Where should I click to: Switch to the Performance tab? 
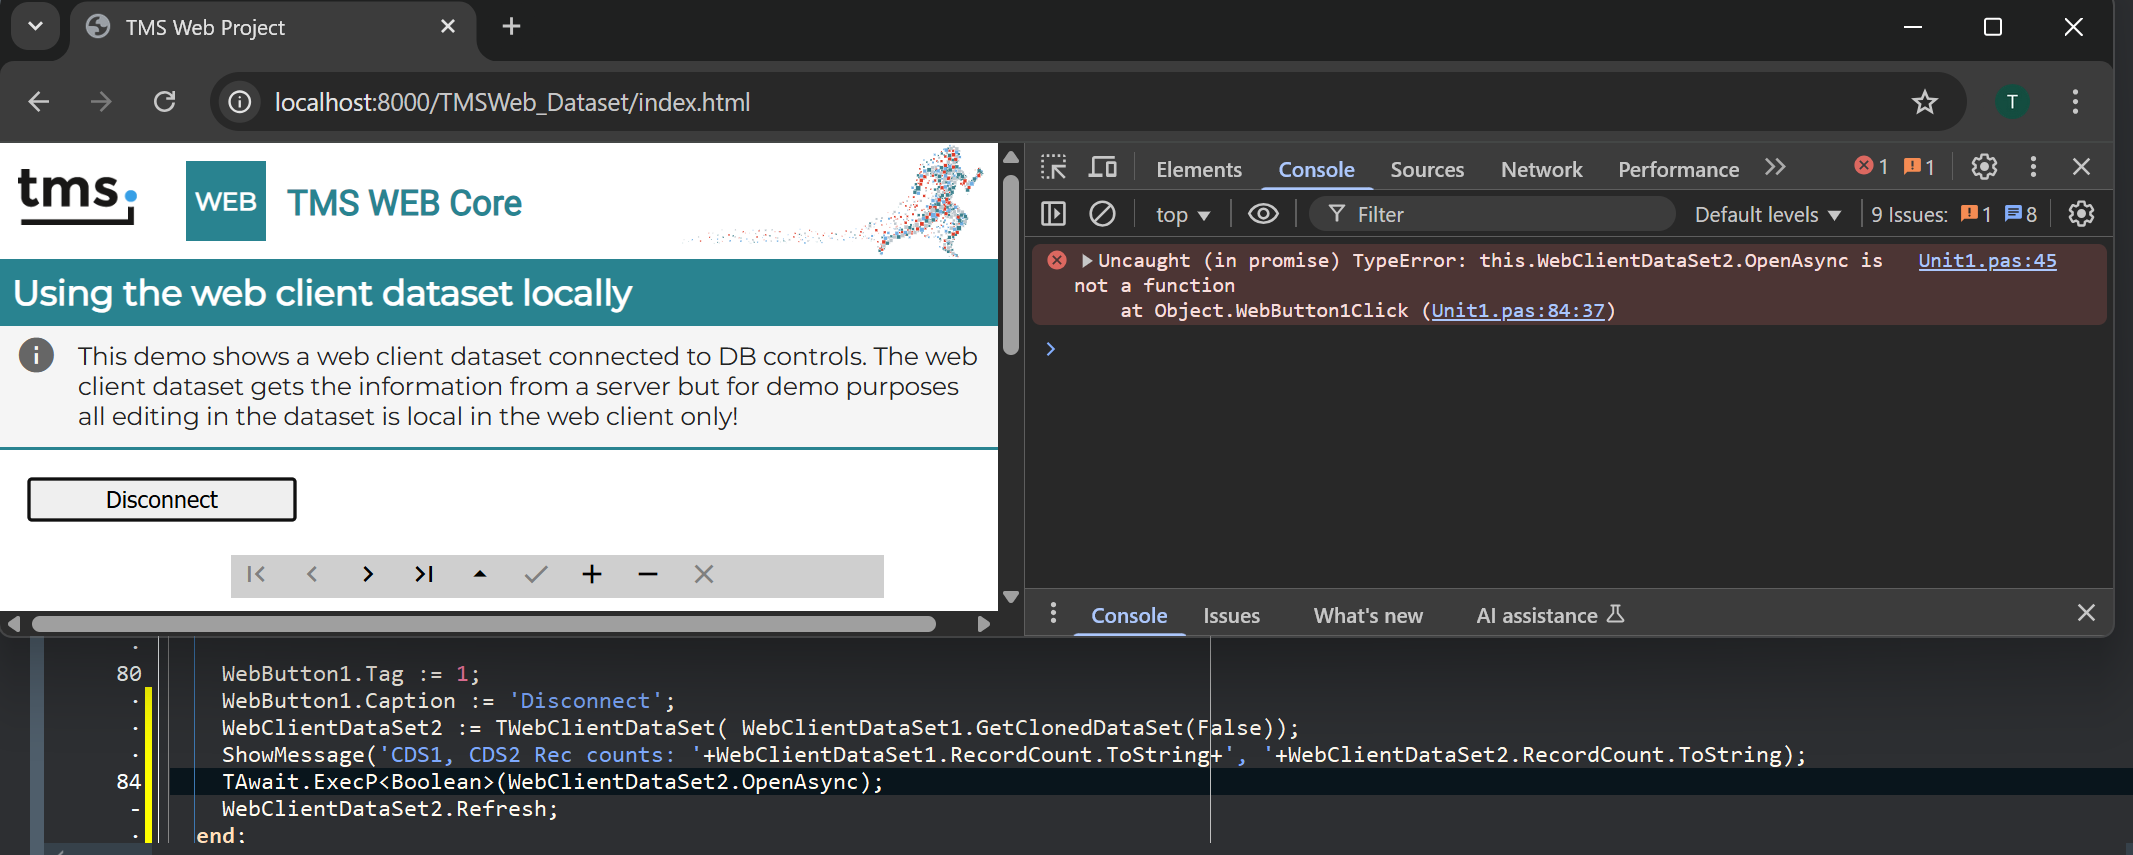1678,170
